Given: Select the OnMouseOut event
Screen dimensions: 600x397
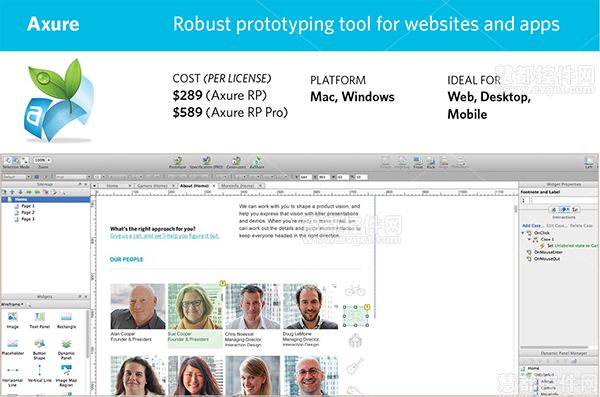Looking at the screenshot, I should (547, 259).
